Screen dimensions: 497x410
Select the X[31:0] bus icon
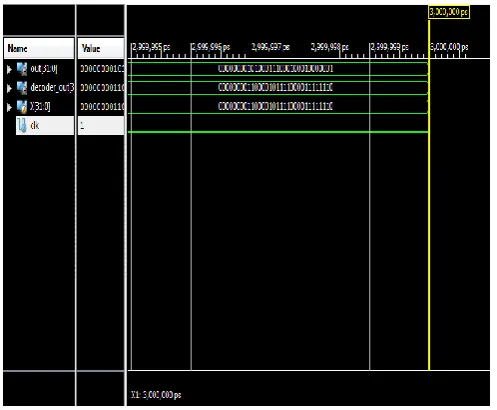22,107
